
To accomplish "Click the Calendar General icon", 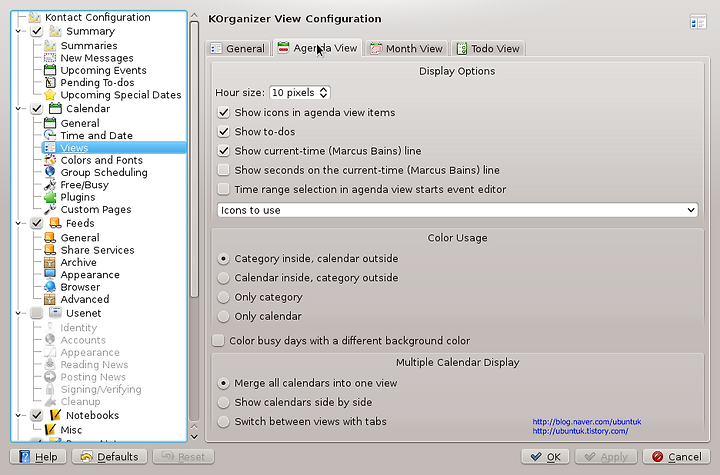I will pos(50,123).
